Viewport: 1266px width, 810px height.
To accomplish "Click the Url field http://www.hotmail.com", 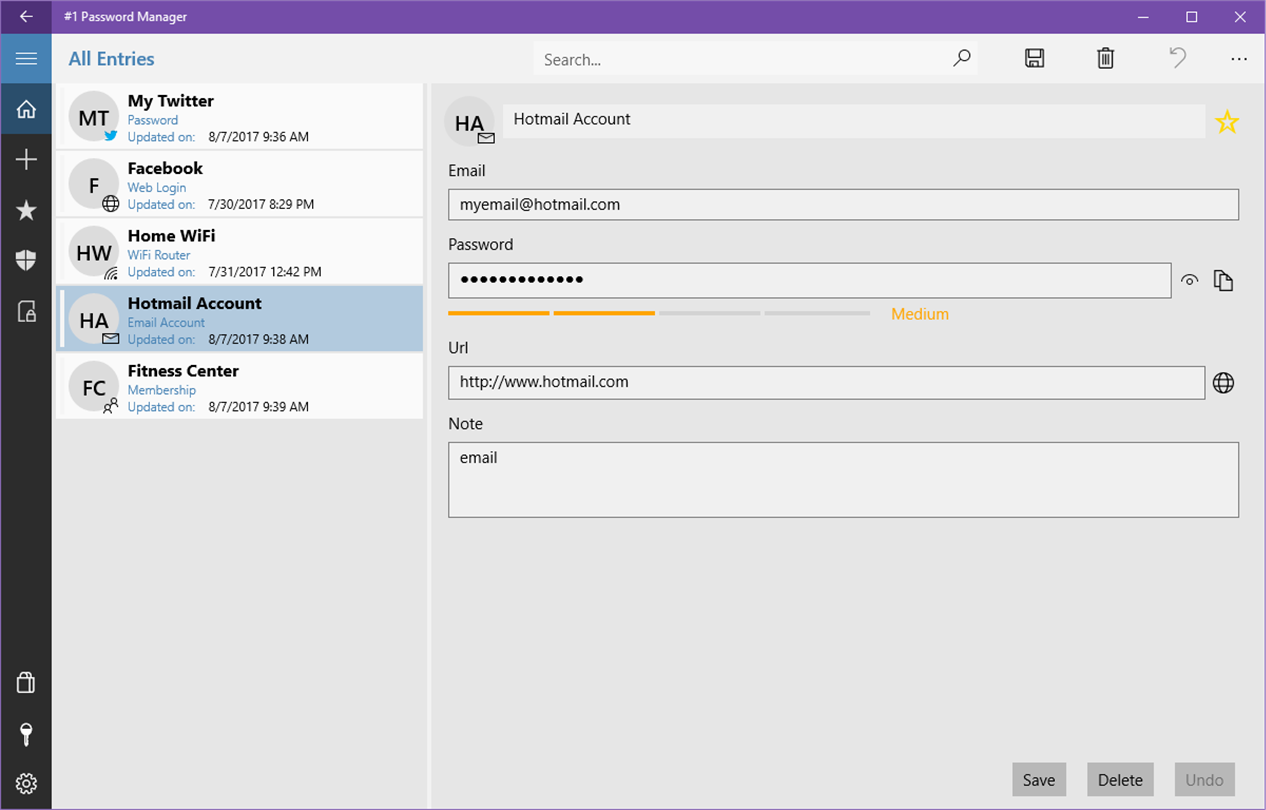I will click(x=826, y=382).
